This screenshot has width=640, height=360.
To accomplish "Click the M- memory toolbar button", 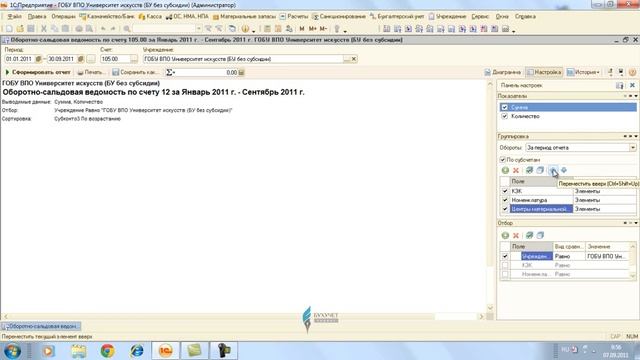I will click(x=323, y=29).
